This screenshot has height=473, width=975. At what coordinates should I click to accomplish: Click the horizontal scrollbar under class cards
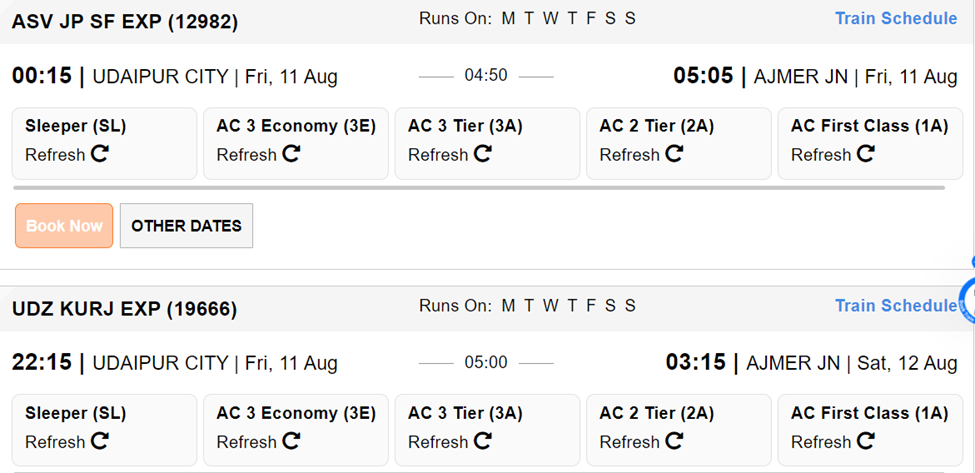click(x=478, y=187)
